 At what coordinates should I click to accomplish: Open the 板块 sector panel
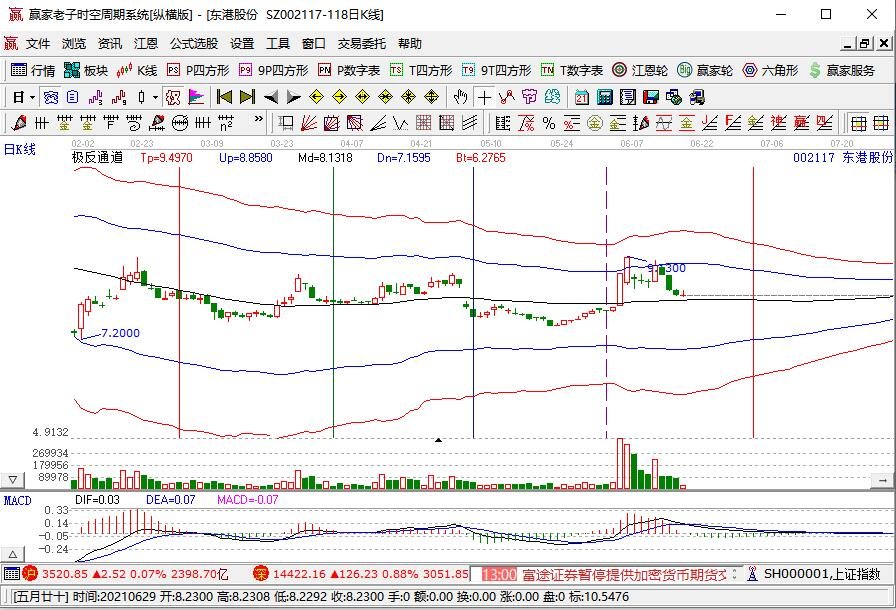point(86,70)
